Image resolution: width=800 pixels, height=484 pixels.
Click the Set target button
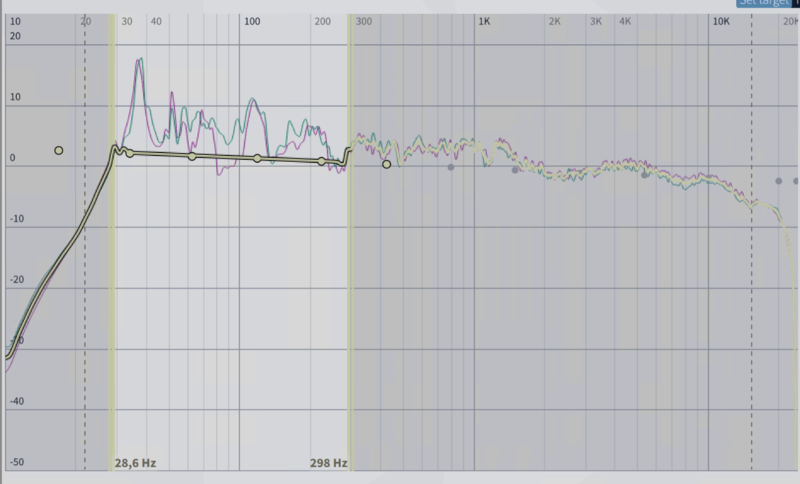click(x=766, y=3)
